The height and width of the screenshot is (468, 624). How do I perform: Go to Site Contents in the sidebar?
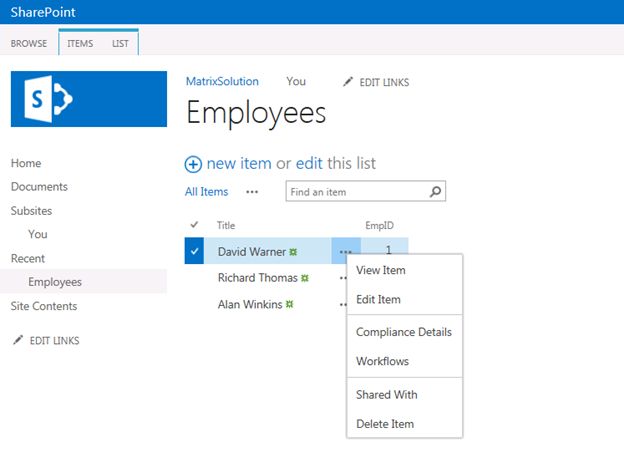(44, 306)
